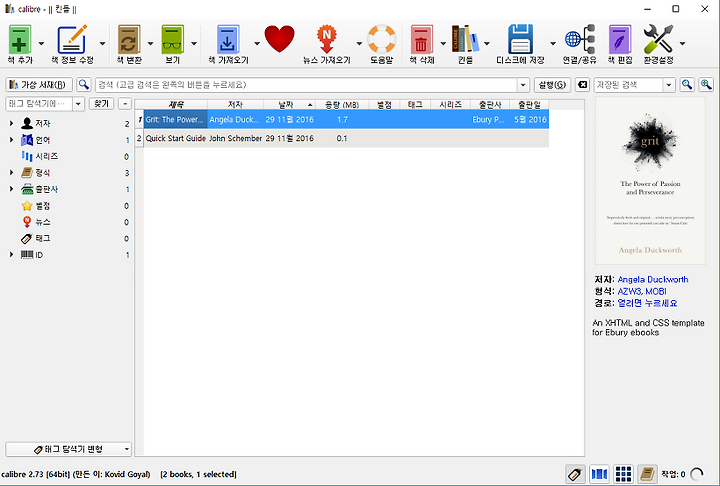720x486 pixels.
Task: Click the 열려면 누르세요 path link
Action: tap(647, 303)
